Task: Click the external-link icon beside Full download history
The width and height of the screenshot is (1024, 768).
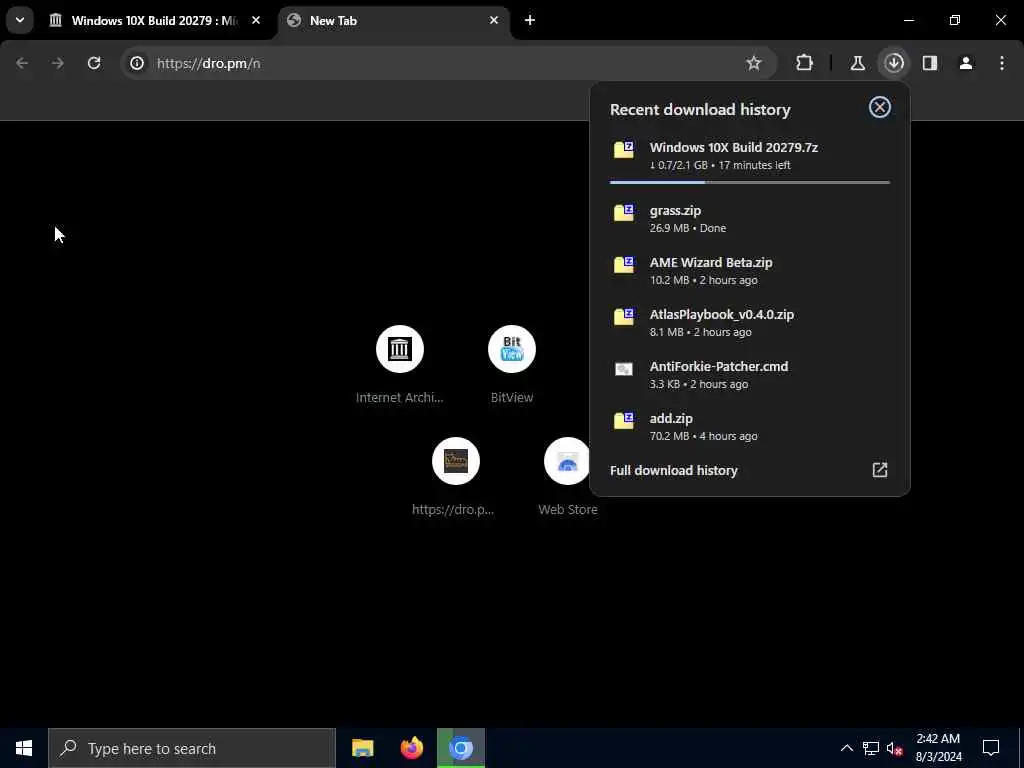Action: point(880,470)
